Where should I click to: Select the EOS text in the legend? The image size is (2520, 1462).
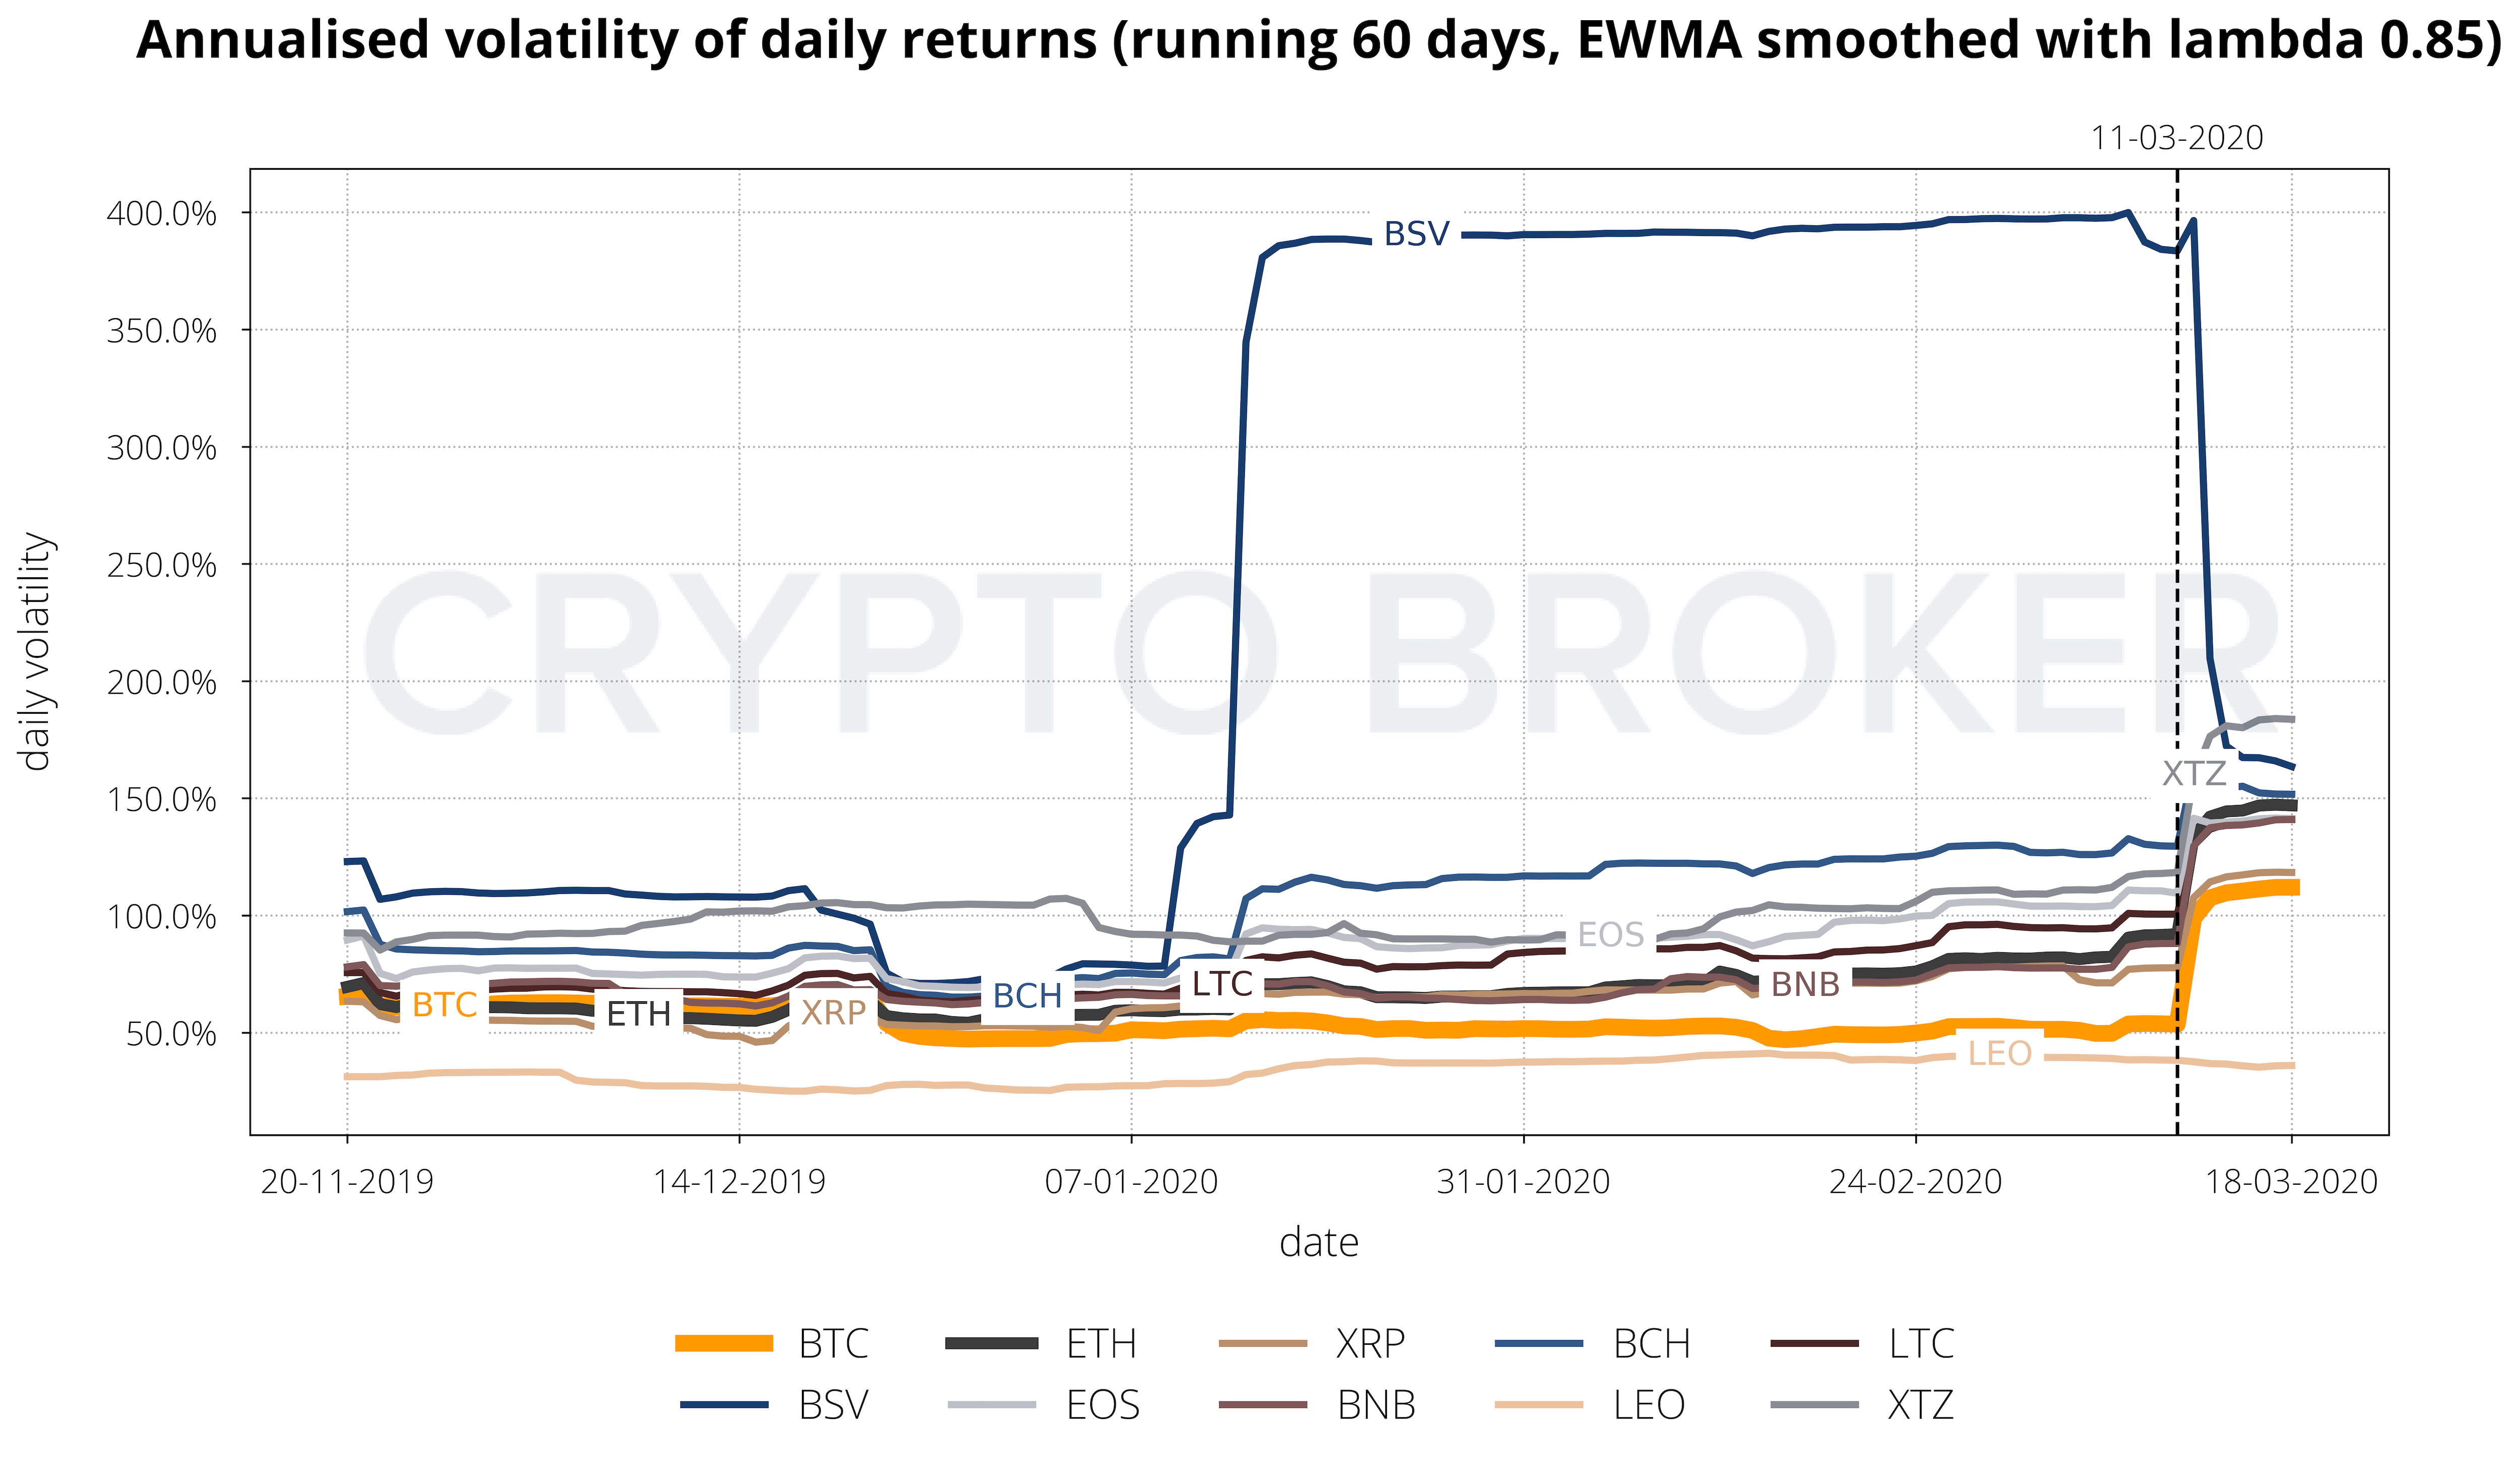(1103, 1406)
